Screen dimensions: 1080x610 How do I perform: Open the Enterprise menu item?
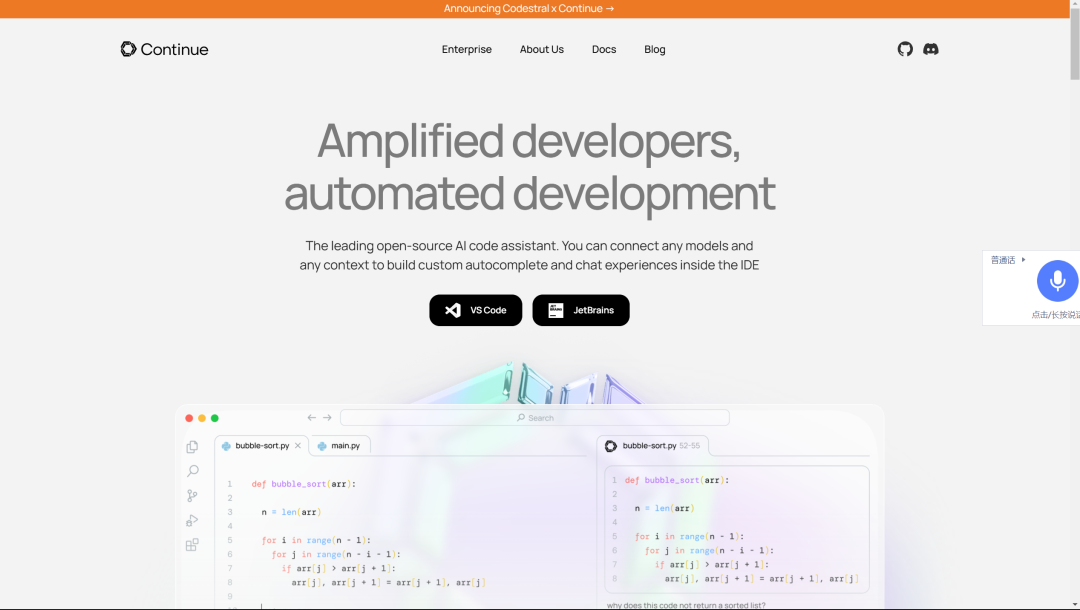pyautogui.click(x=467, y=49)
